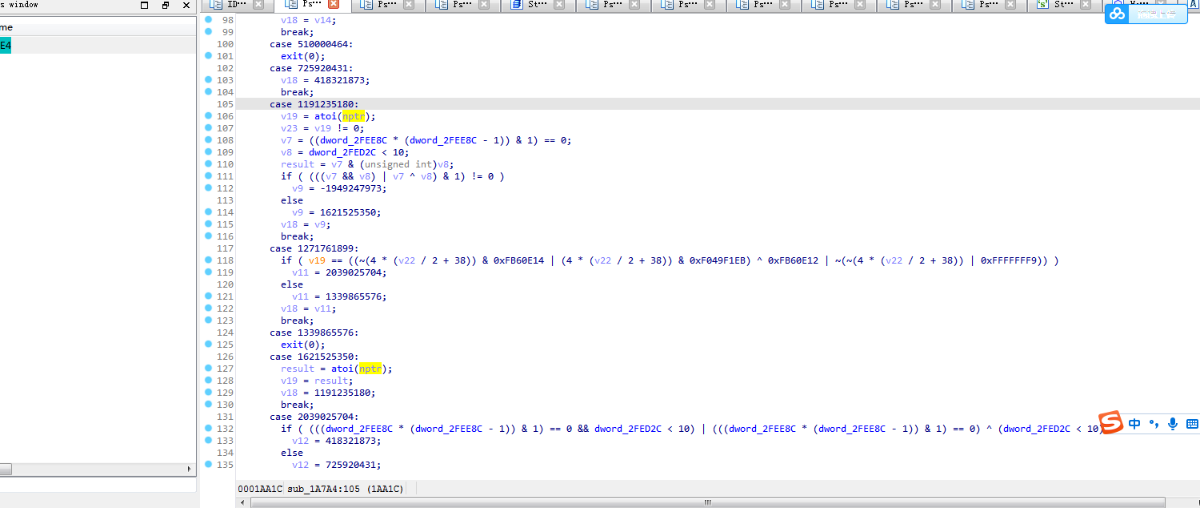Click exit(0) call on line 125
1200x508 pixels.
pyautogui.click(x=301, y=344)
